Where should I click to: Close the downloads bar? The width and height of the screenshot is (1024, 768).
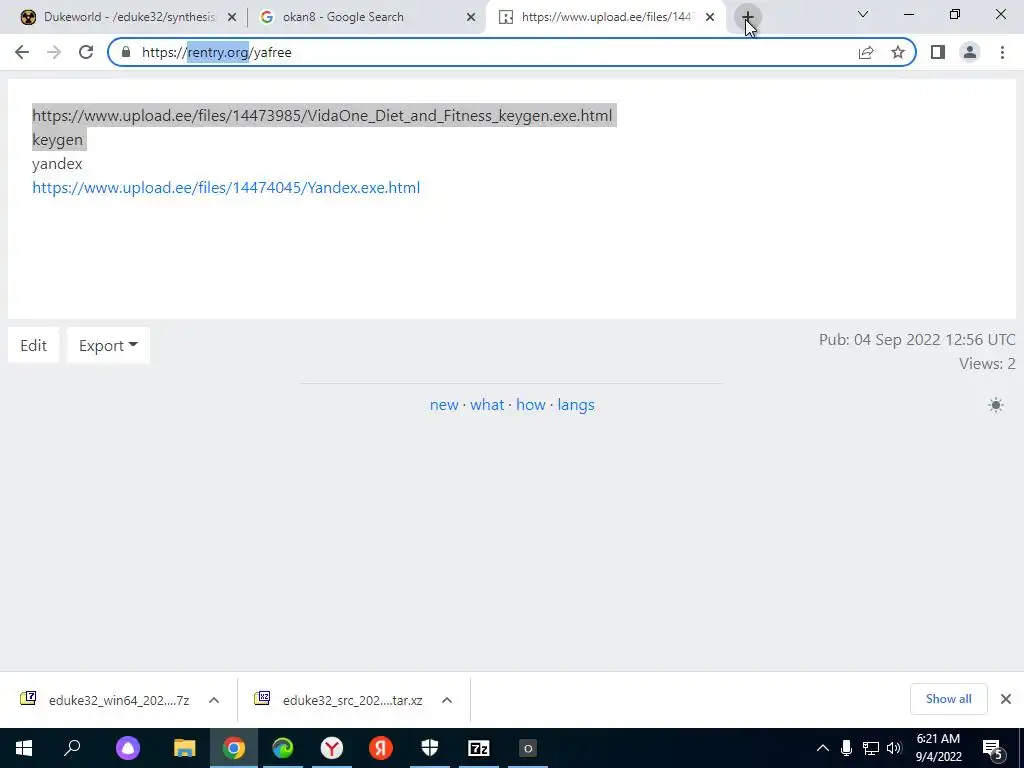click(1006, 699)
